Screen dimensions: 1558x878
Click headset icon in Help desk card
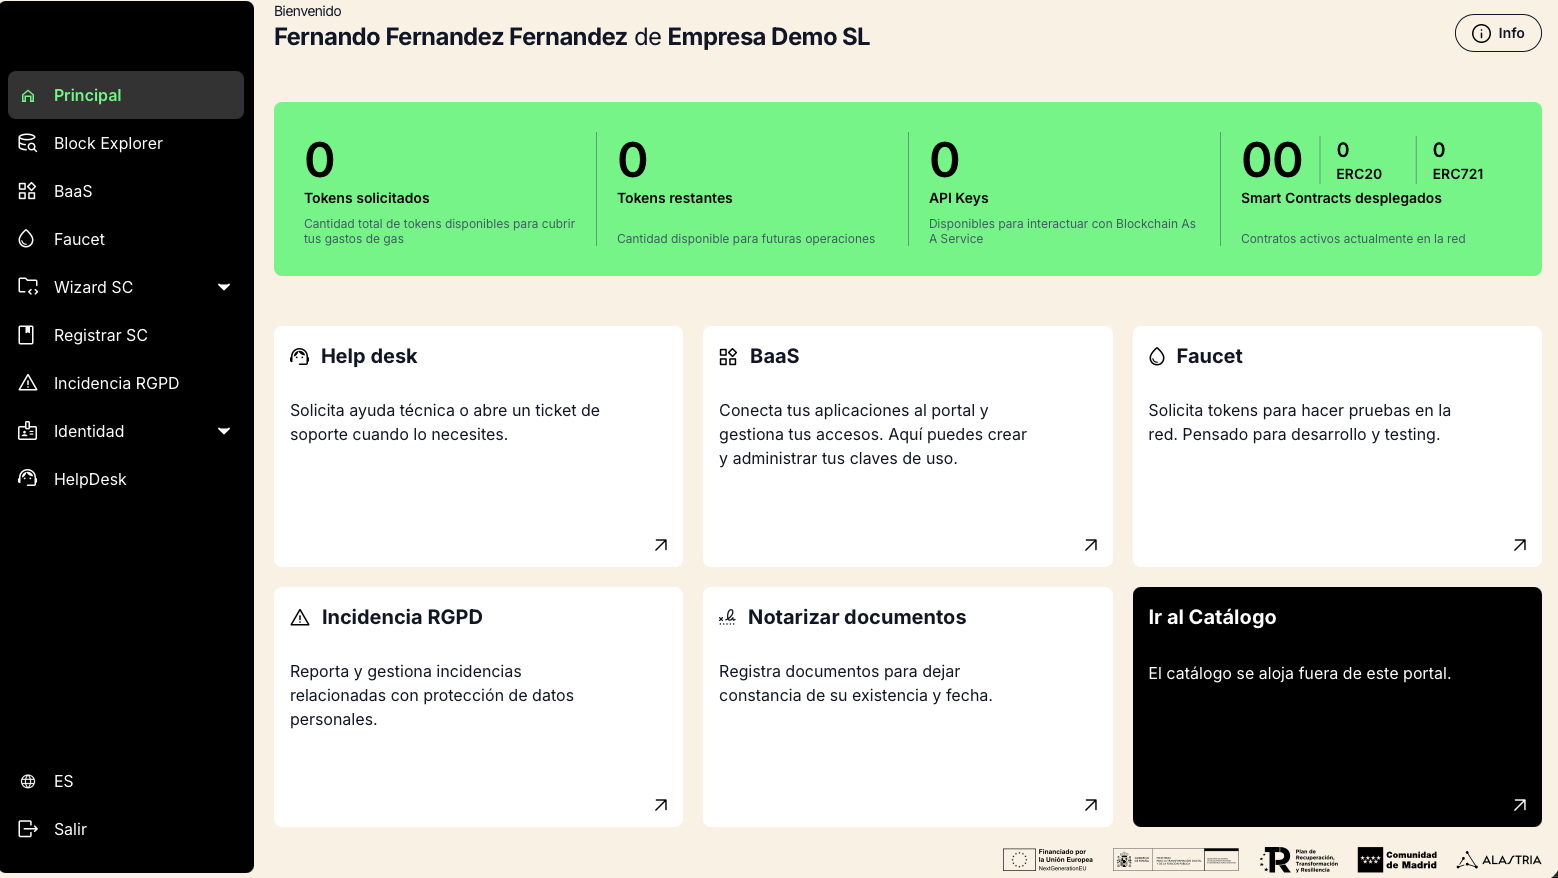(x=299, y=357)
